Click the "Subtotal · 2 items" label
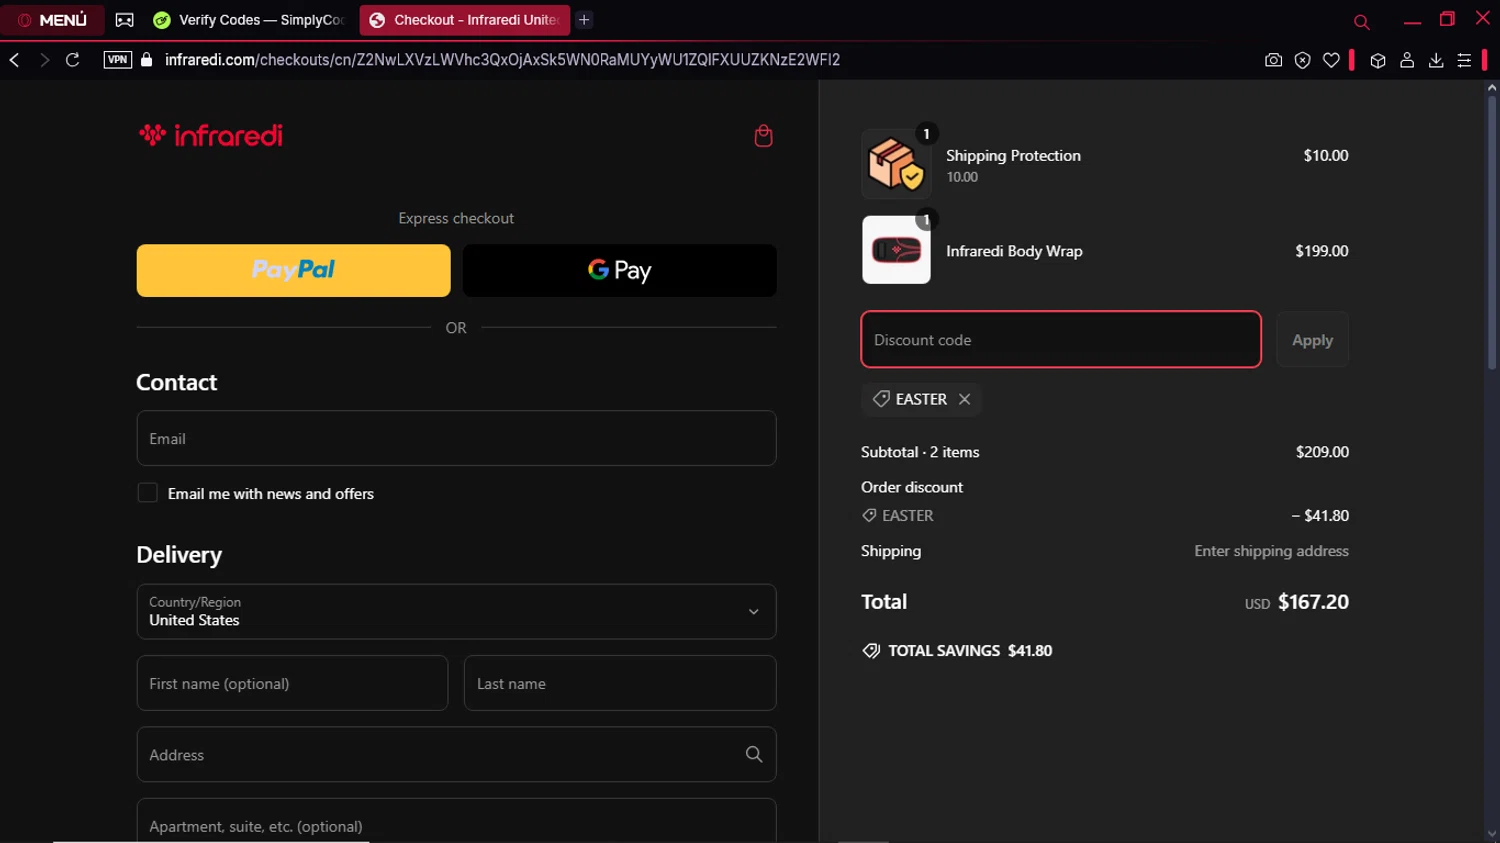This screenshot has width=1500, height=843. 920,452
